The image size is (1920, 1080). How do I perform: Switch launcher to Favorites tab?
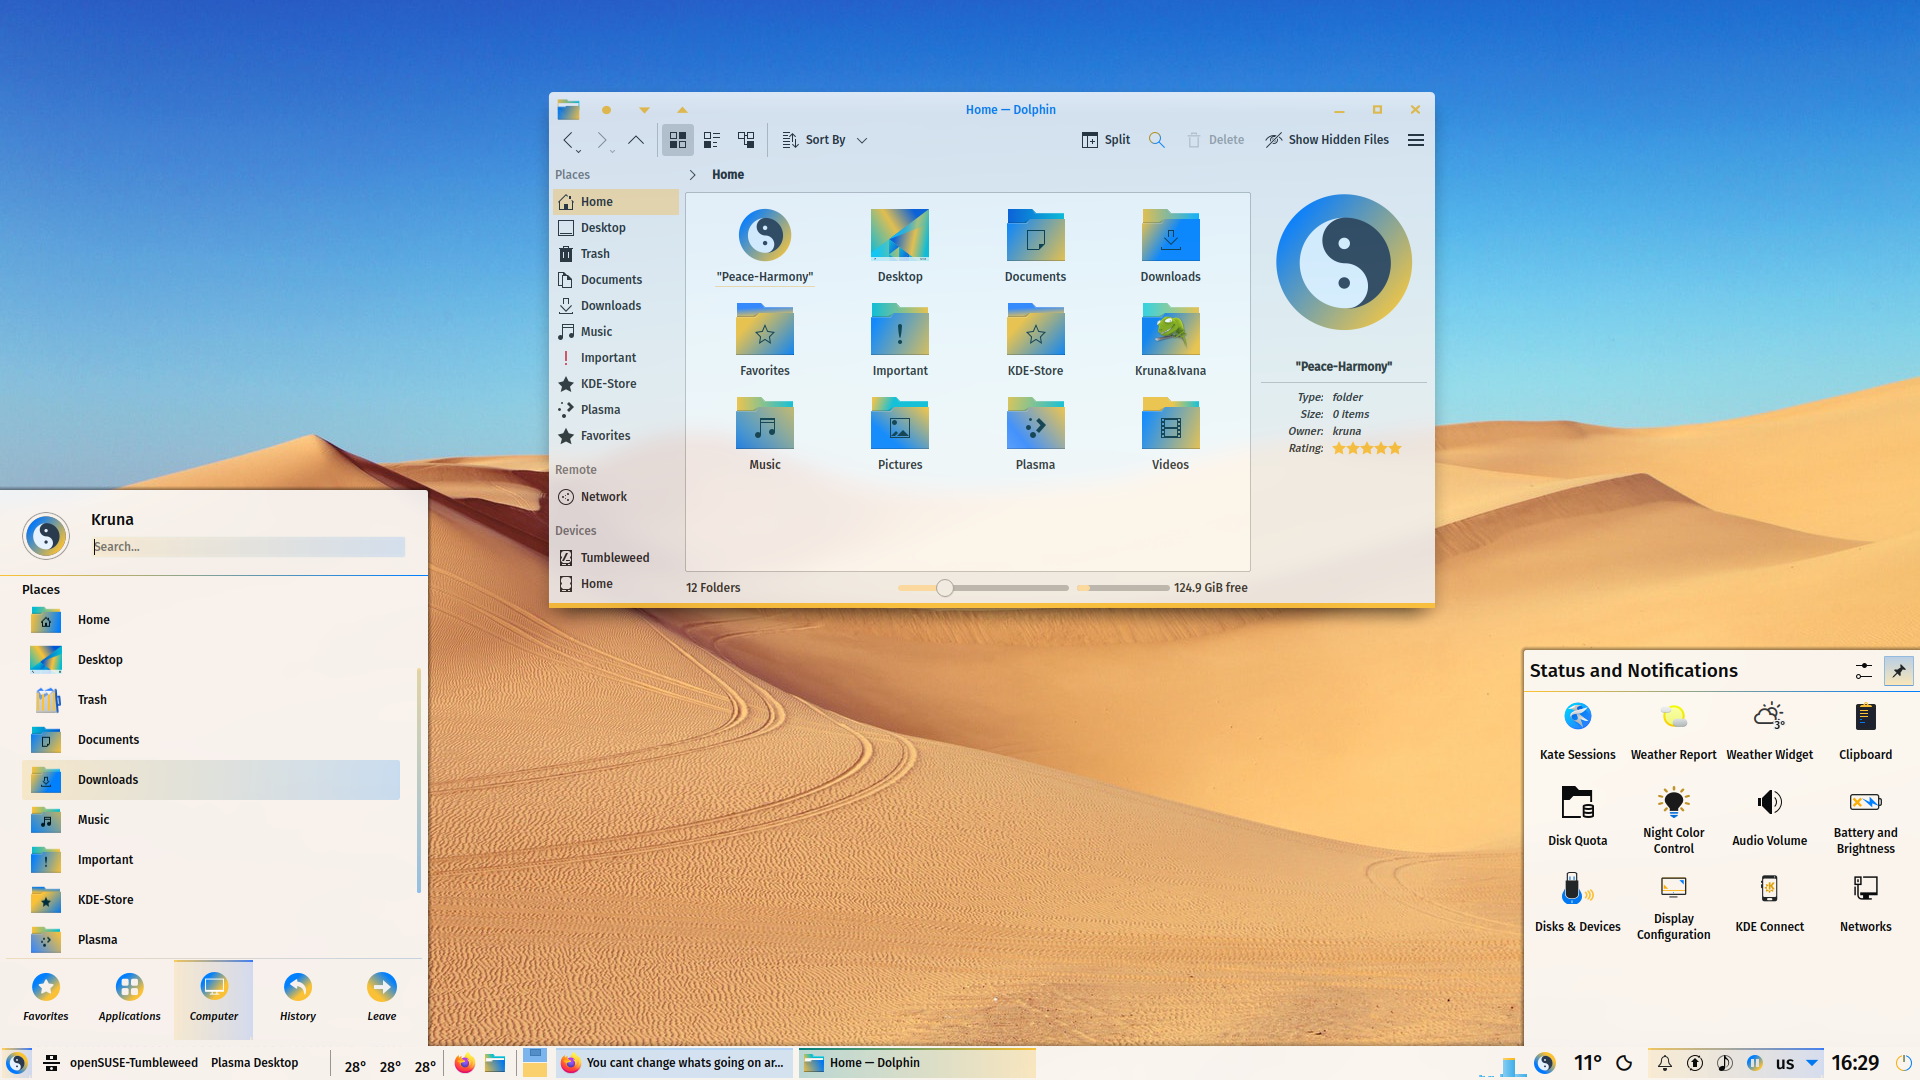coord(46,998)
